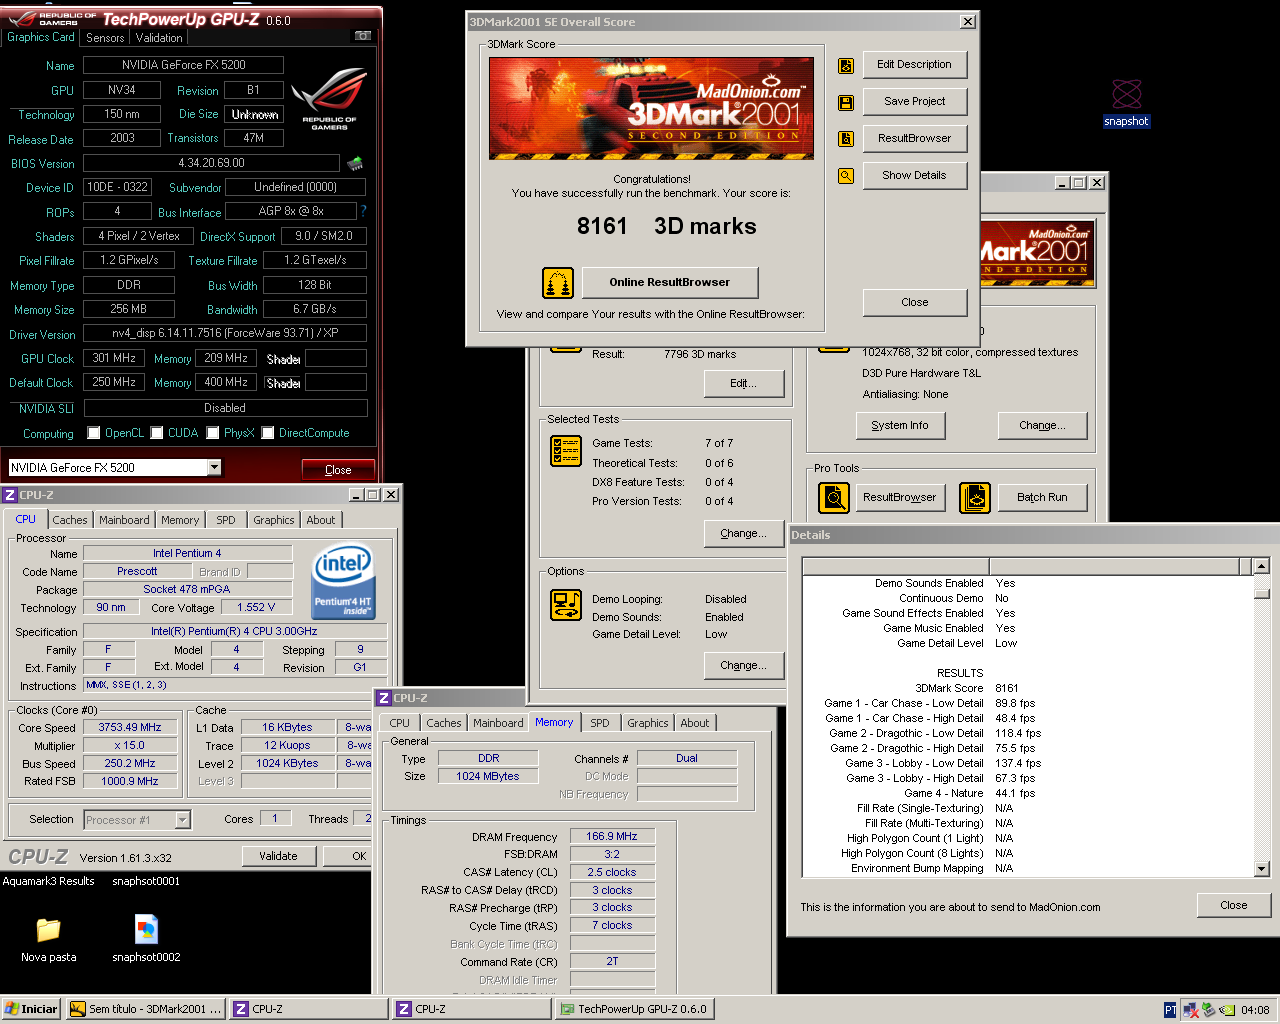Viewport: 1280px width, 1024px height.
Task: Click the Edit Description button
Action: (915, 65)
